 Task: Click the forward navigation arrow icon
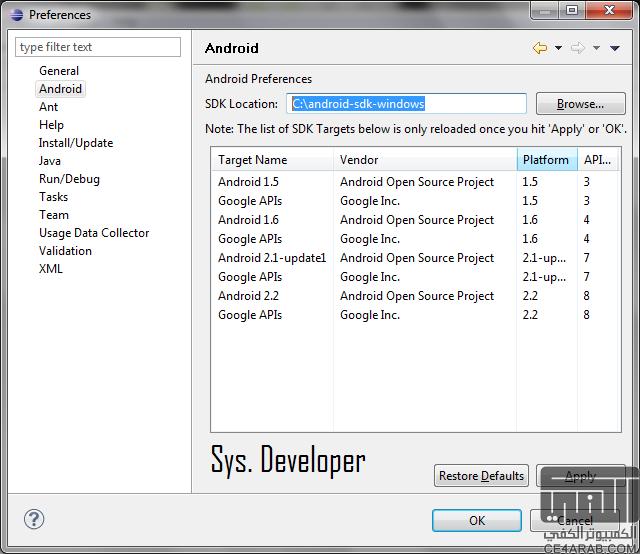point(578,48)
